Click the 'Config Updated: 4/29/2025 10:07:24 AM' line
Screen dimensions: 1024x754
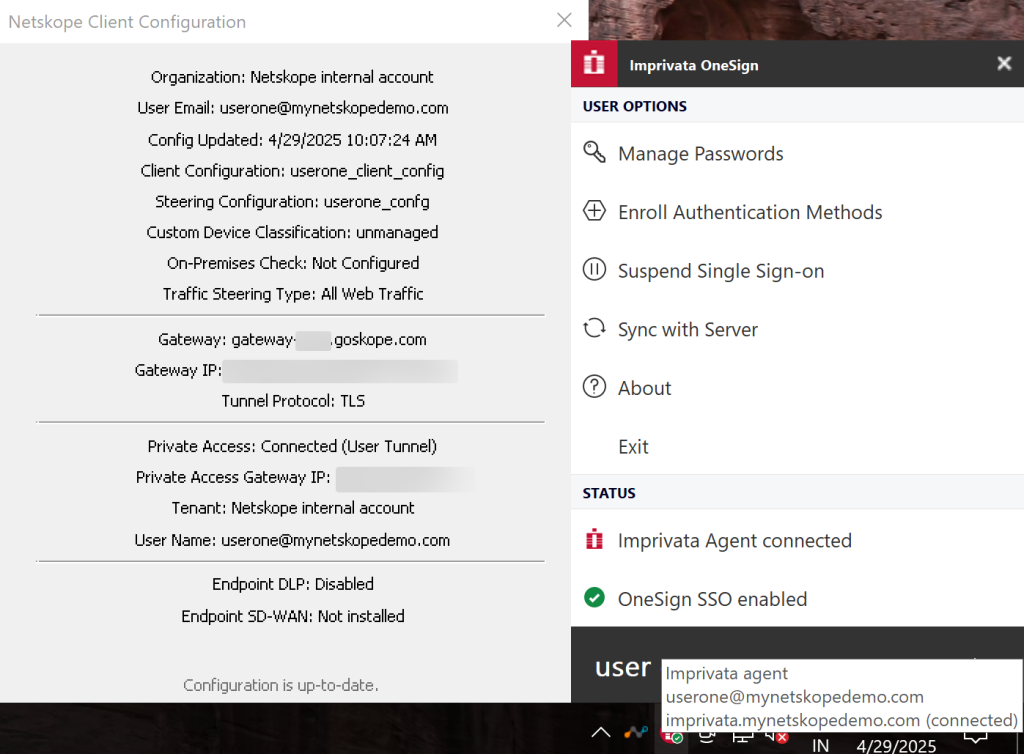293,140
